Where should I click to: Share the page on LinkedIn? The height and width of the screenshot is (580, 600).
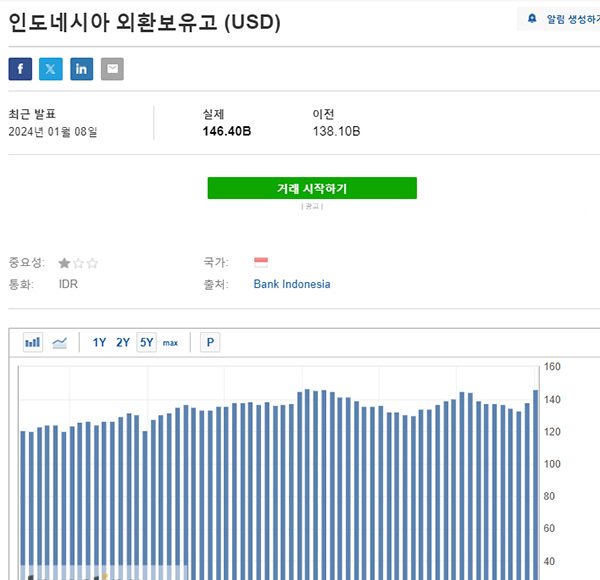pyautogui.click(x=82, y=69)
